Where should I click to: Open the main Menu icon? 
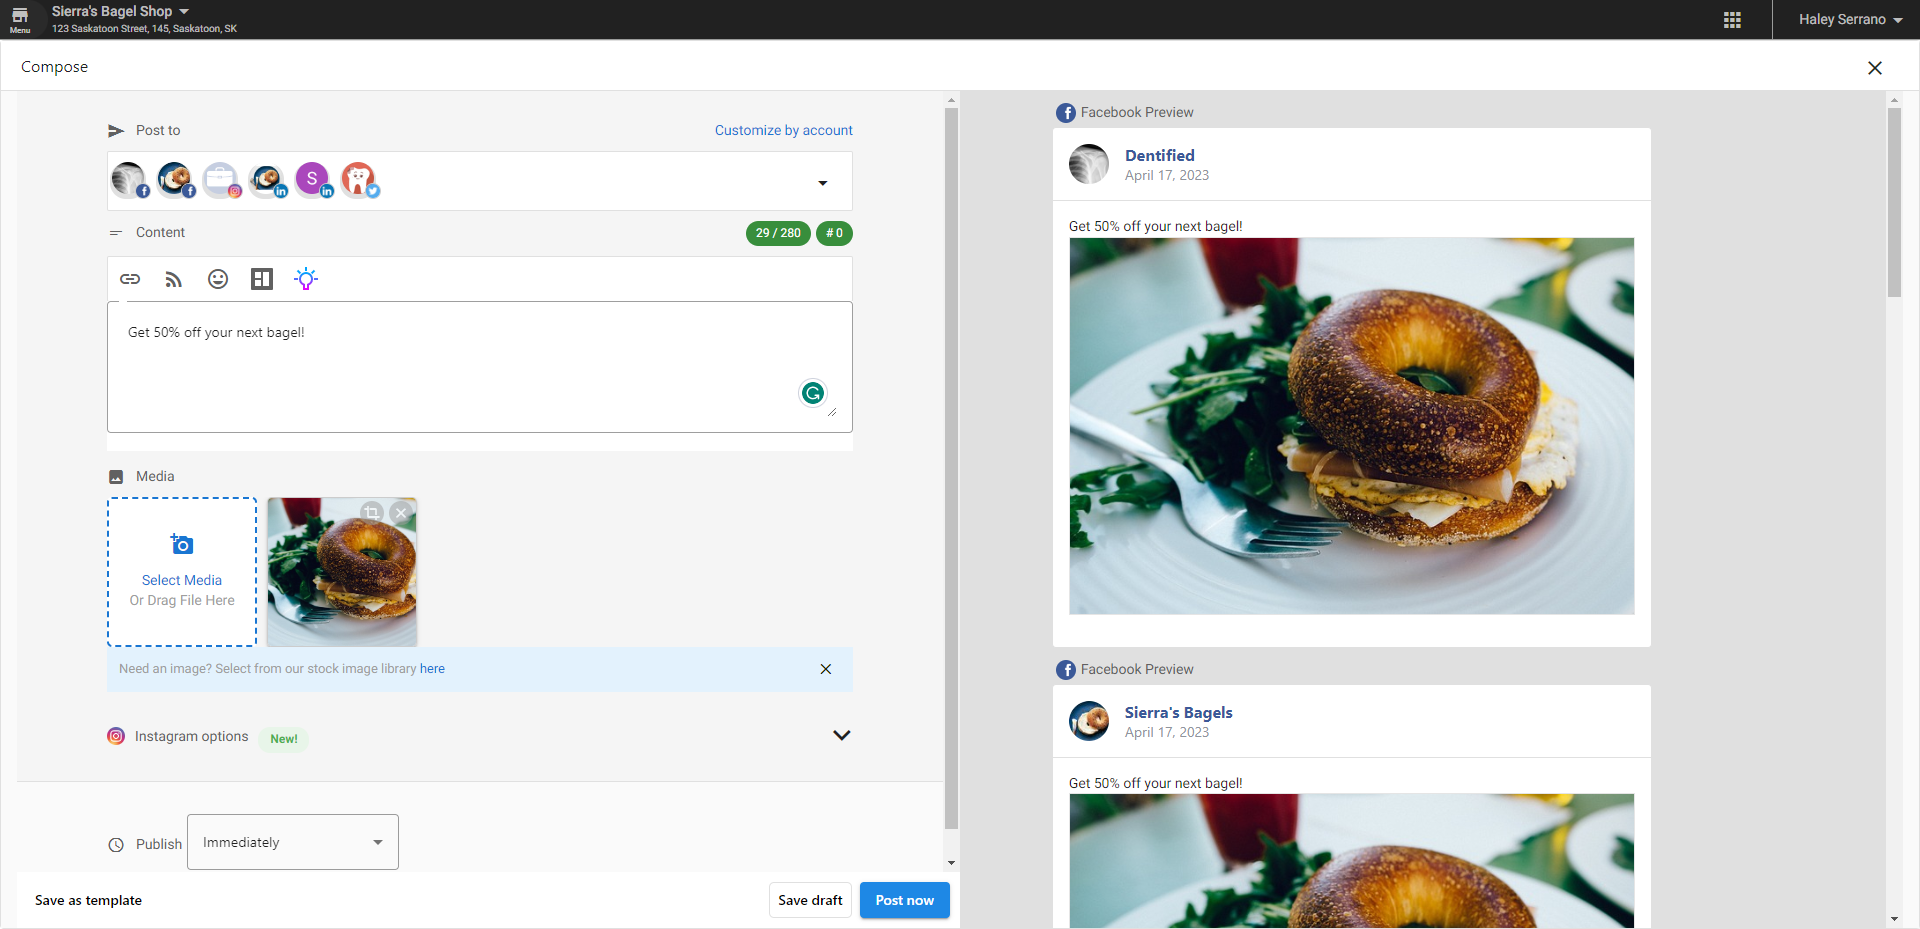point(20,19)
